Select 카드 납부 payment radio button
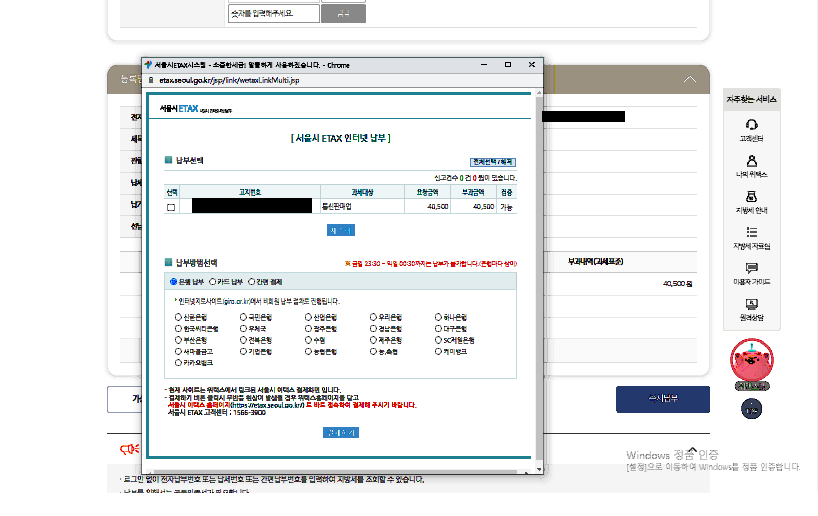818x516 pixels. click(x=212, y=282)
